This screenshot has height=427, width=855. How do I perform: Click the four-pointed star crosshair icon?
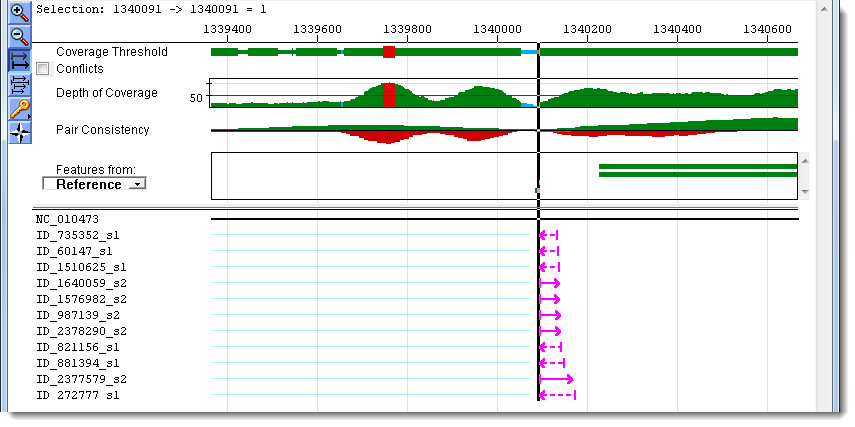pyautogui.click(x=20, y=133)
